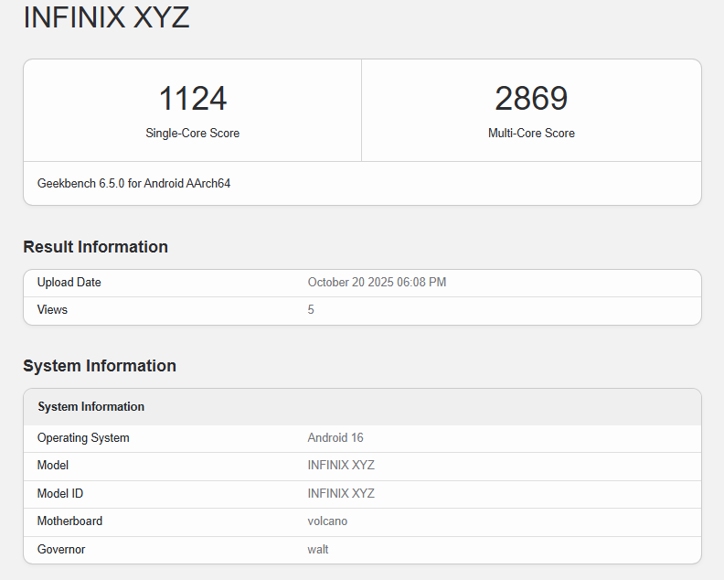
Task: Click the INFINIX XYZ page title
Action: (106, 18)
